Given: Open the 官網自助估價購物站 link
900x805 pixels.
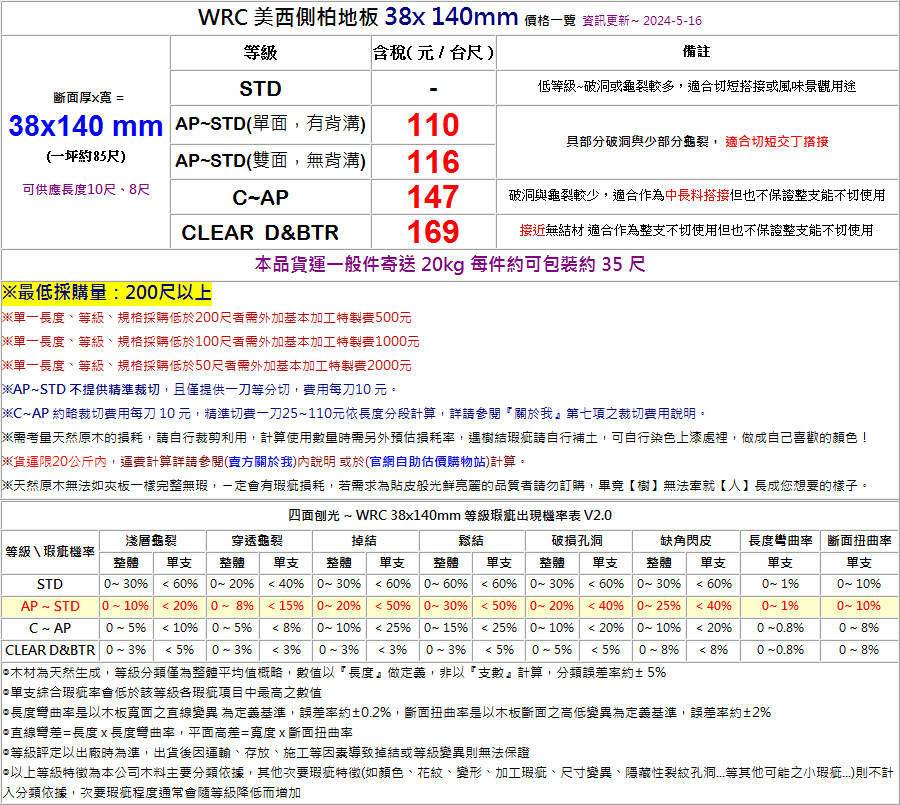Looking at the screenshot, I should [x=422, y=461].
